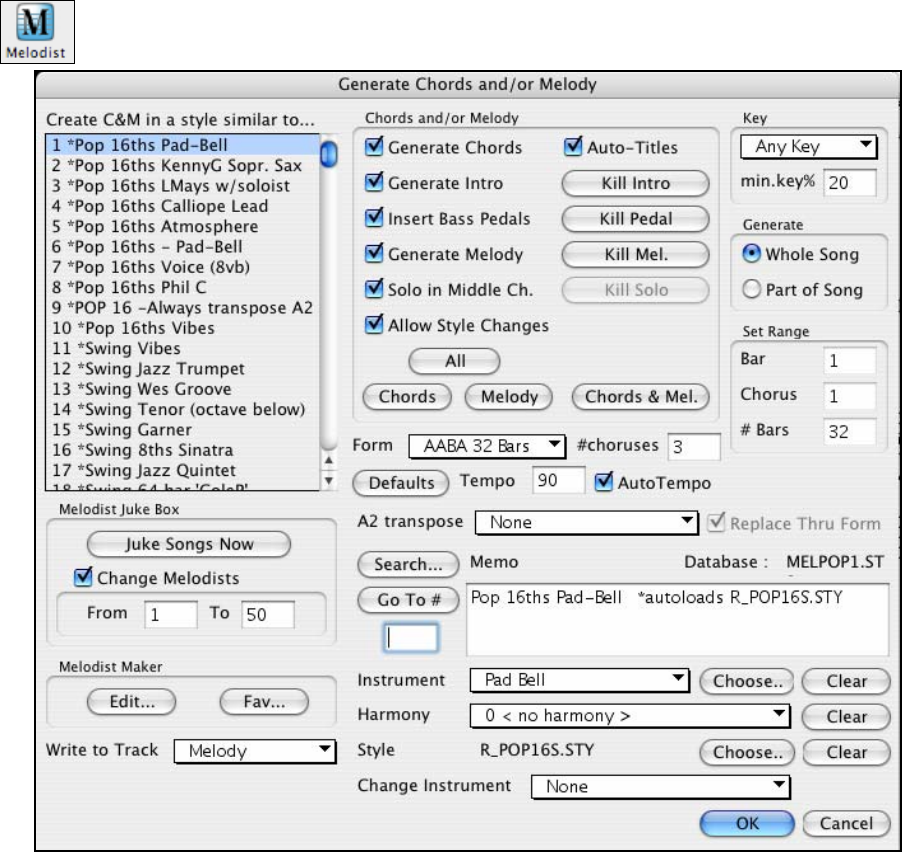The height and width of the screenshot is (852, 902).
Task: Select '2 *Pop 16ths KennyG Sopr. Sax'
Action: 182,166
